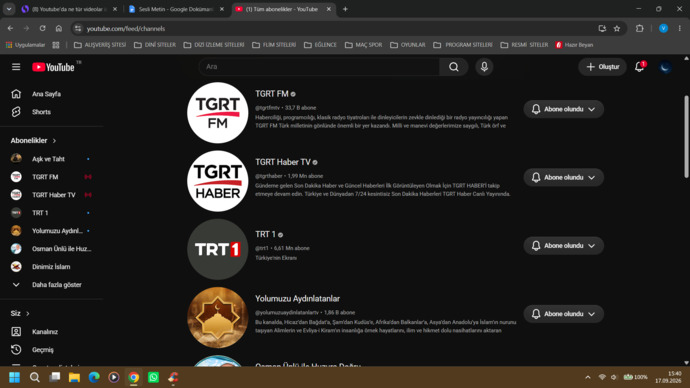
Task: Open Abone olundu dropdown for TGRT Haber TV
Action: click(x=563, y=177)
